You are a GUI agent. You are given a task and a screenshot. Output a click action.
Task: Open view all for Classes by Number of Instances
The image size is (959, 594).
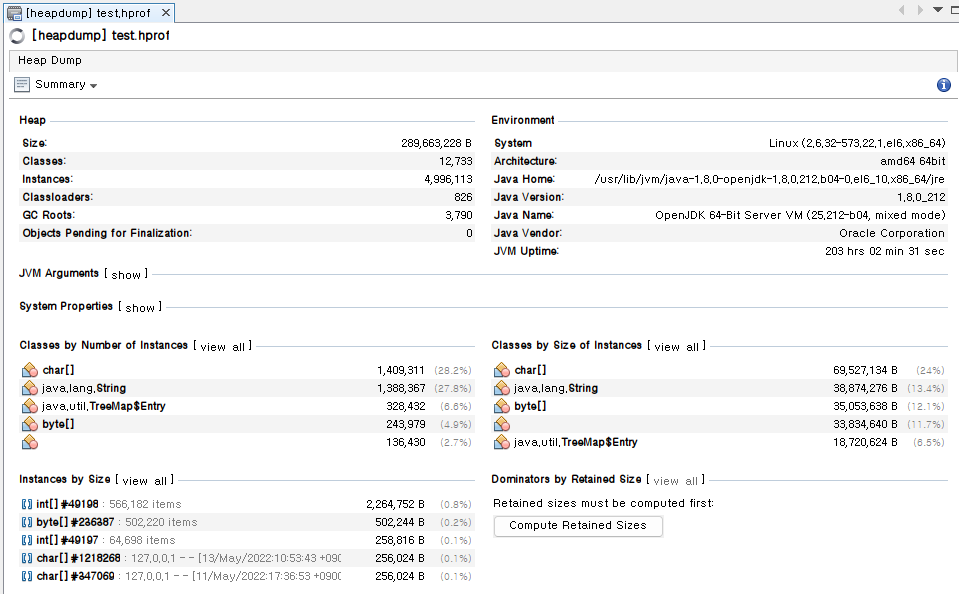224,345
